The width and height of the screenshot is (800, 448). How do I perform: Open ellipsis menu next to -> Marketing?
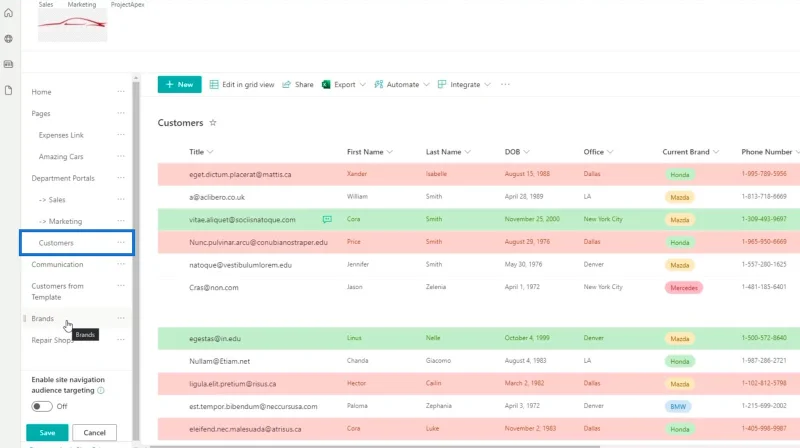click(121, 221)
